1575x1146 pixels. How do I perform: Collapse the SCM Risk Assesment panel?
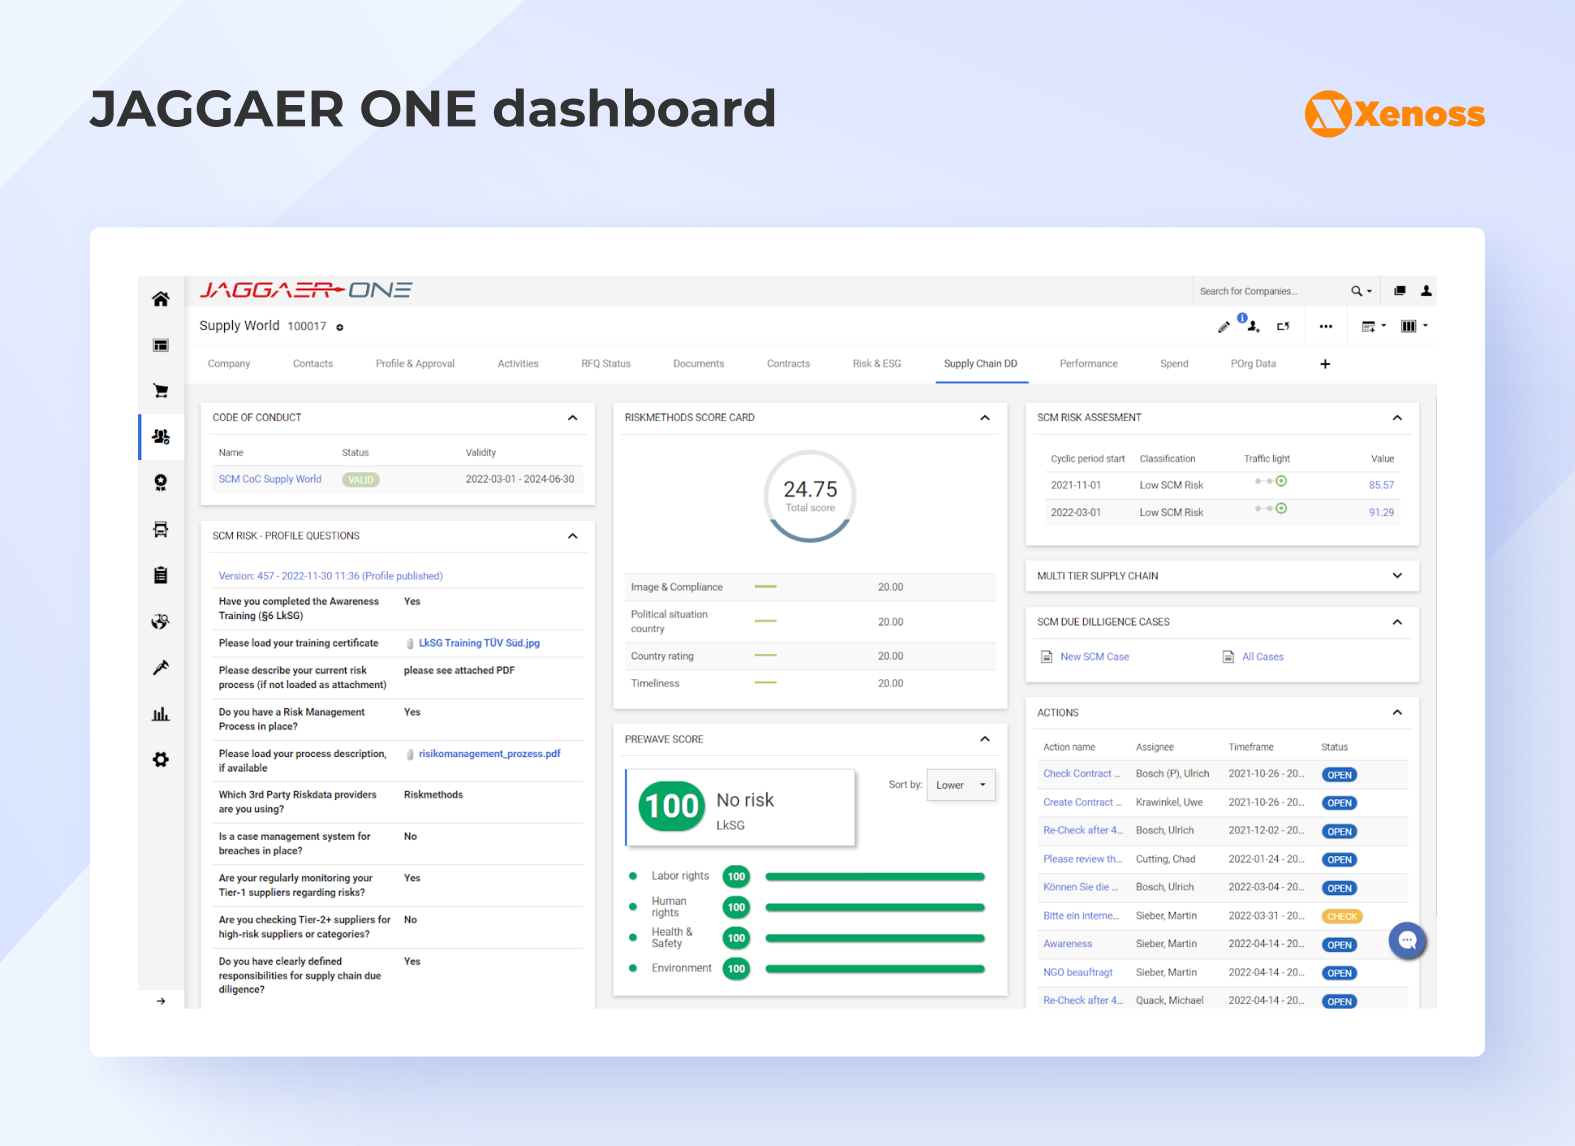(x=1397, y=418)
